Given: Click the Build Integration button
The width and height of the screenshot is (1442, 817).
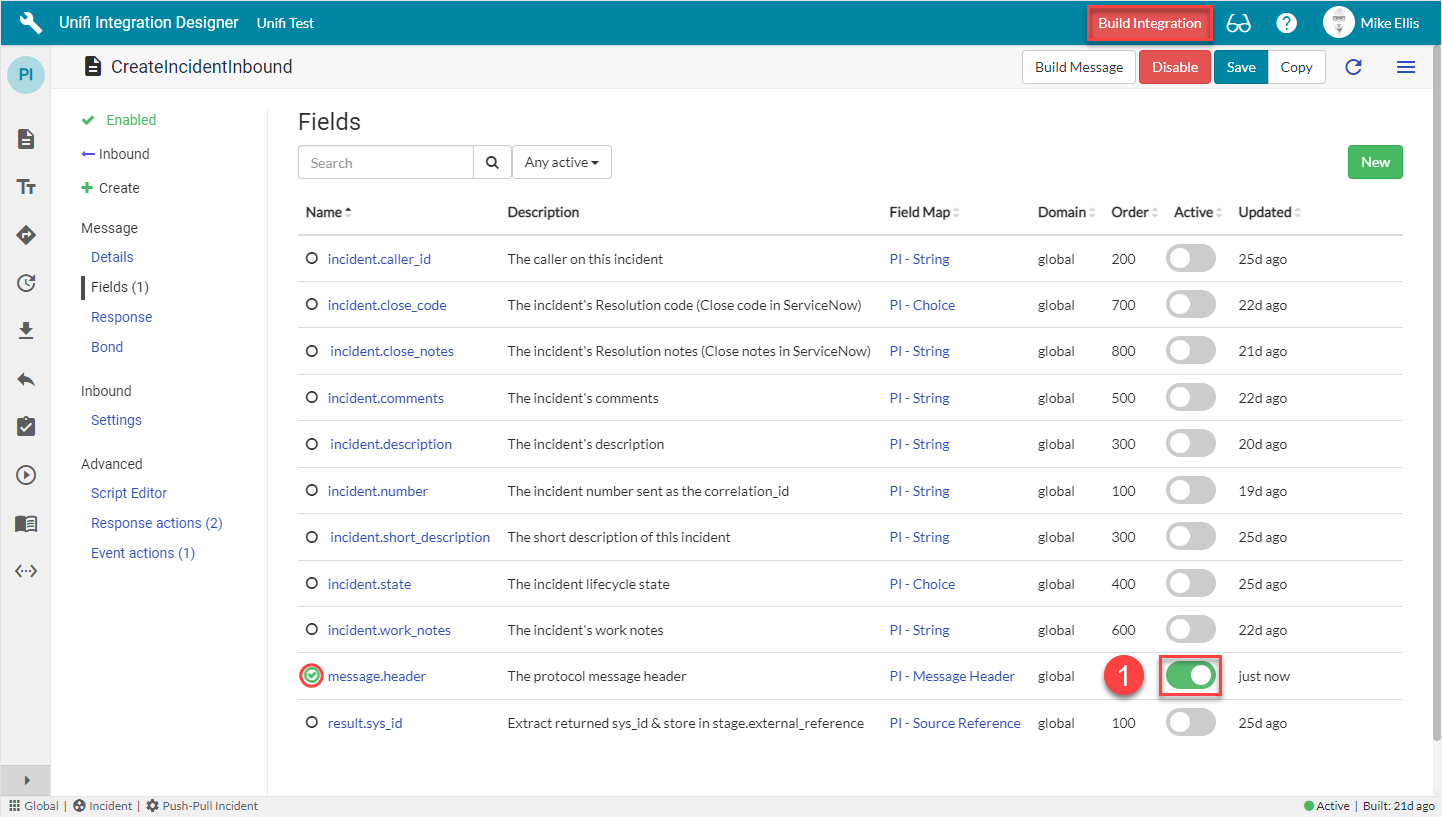Looking at the screenshot, I should point(1149,23).
